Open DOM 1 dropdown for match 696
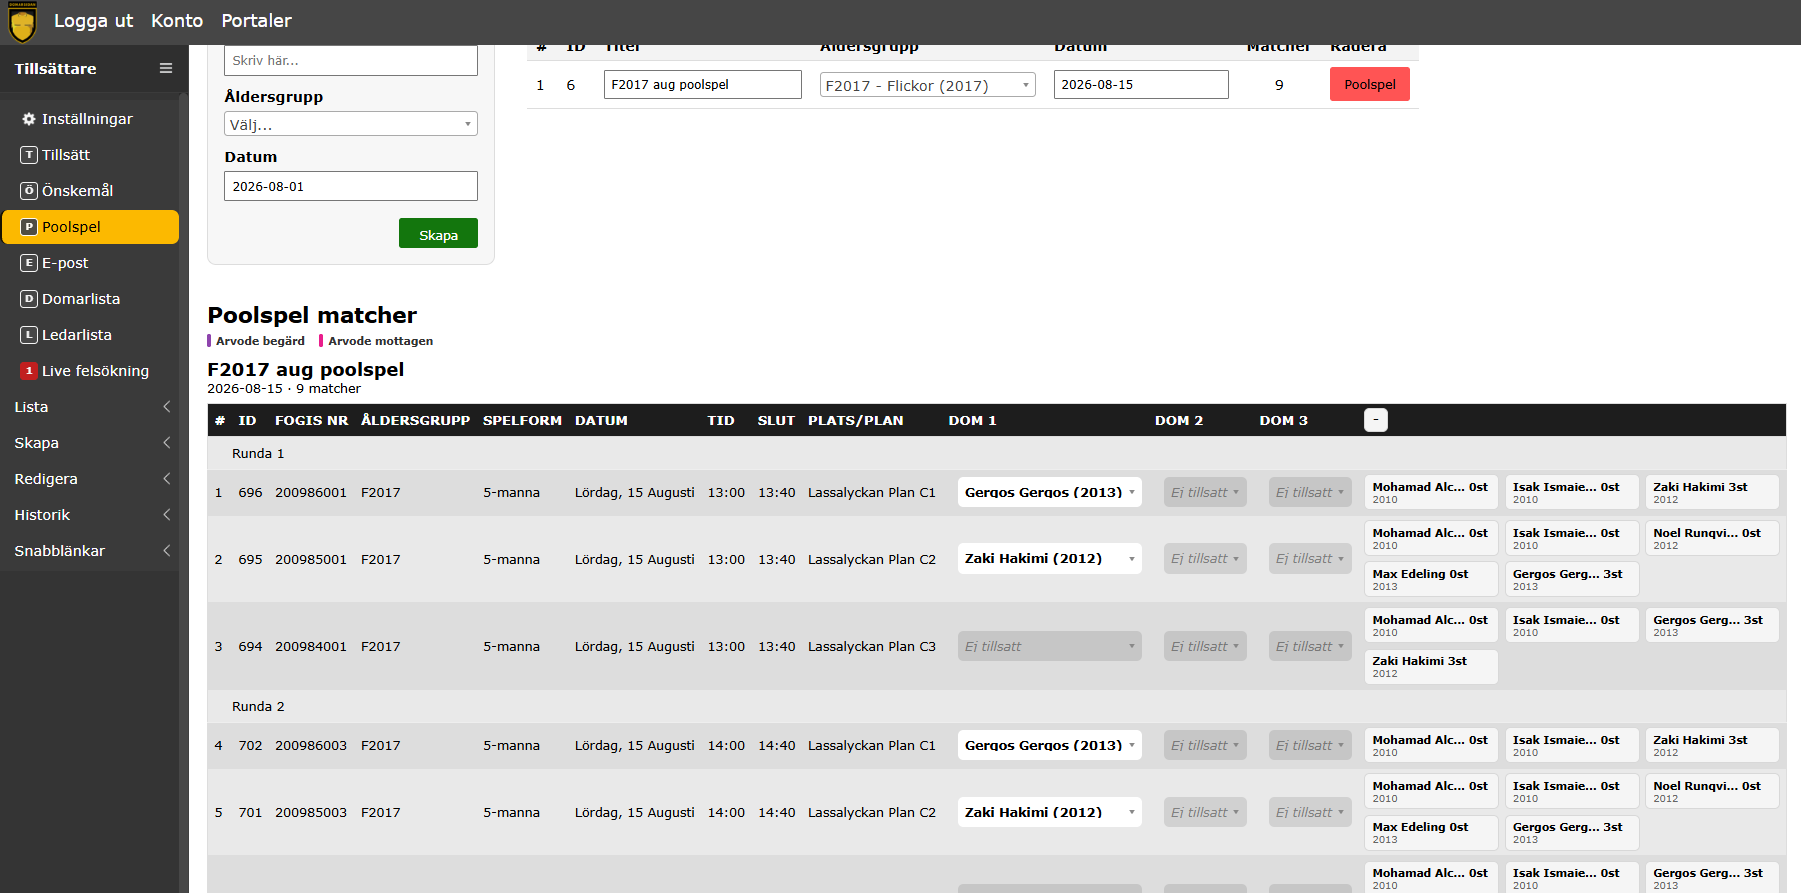1801x893 pixels. tap(1049, 492)
